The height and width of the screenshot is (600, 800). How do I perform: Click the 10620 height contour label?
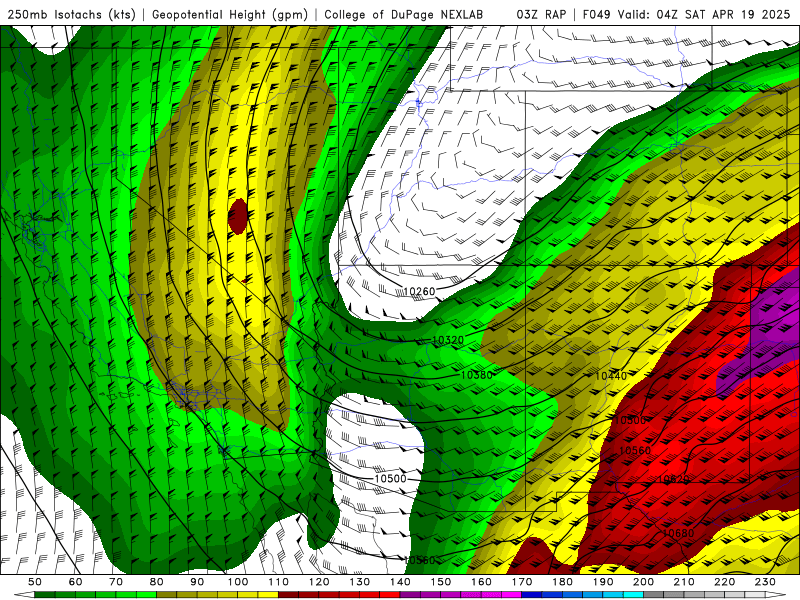(x=672, y=479)
